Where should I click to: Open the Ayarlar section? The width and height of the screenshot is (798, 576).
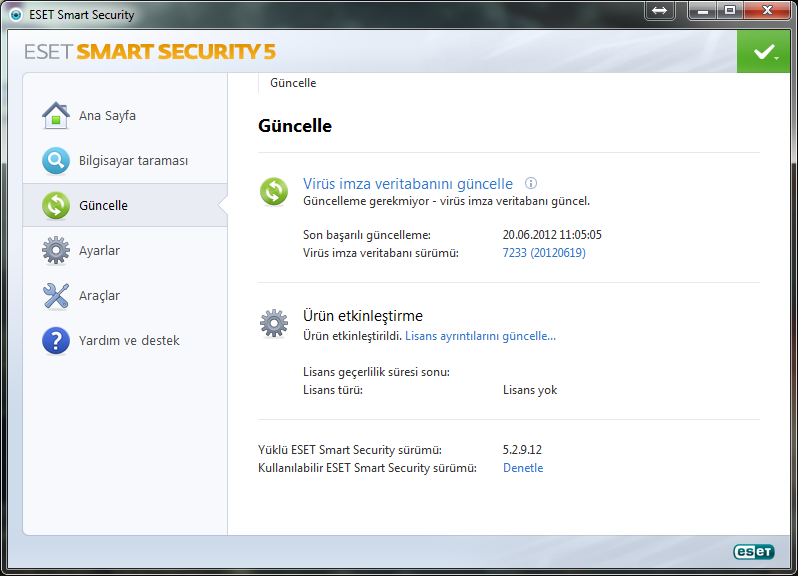point(99,251)
